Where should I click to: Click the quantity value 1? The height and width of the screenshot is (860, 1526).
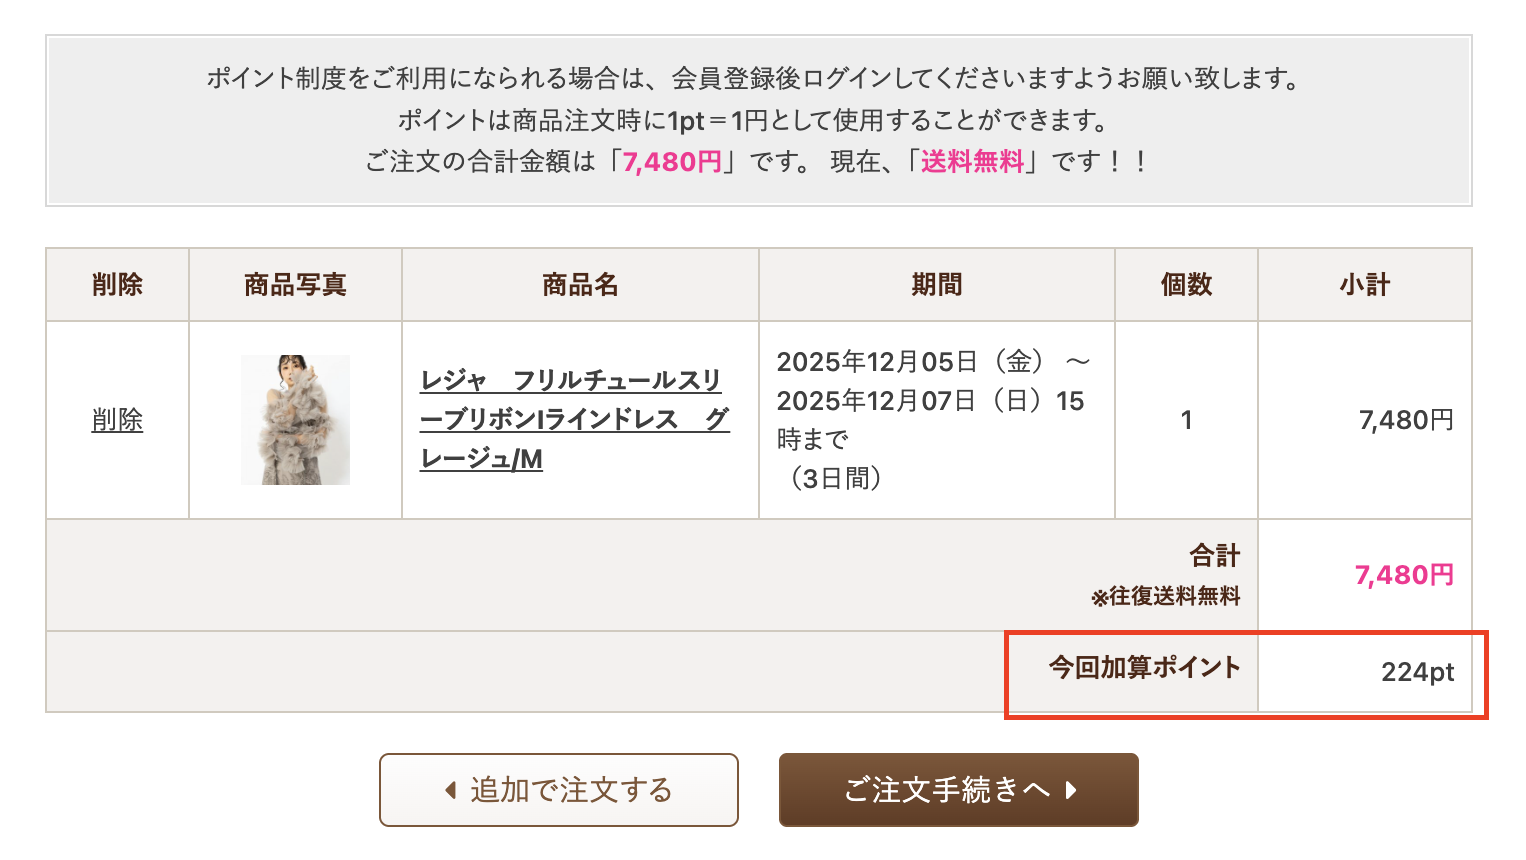pos(1186,420)
